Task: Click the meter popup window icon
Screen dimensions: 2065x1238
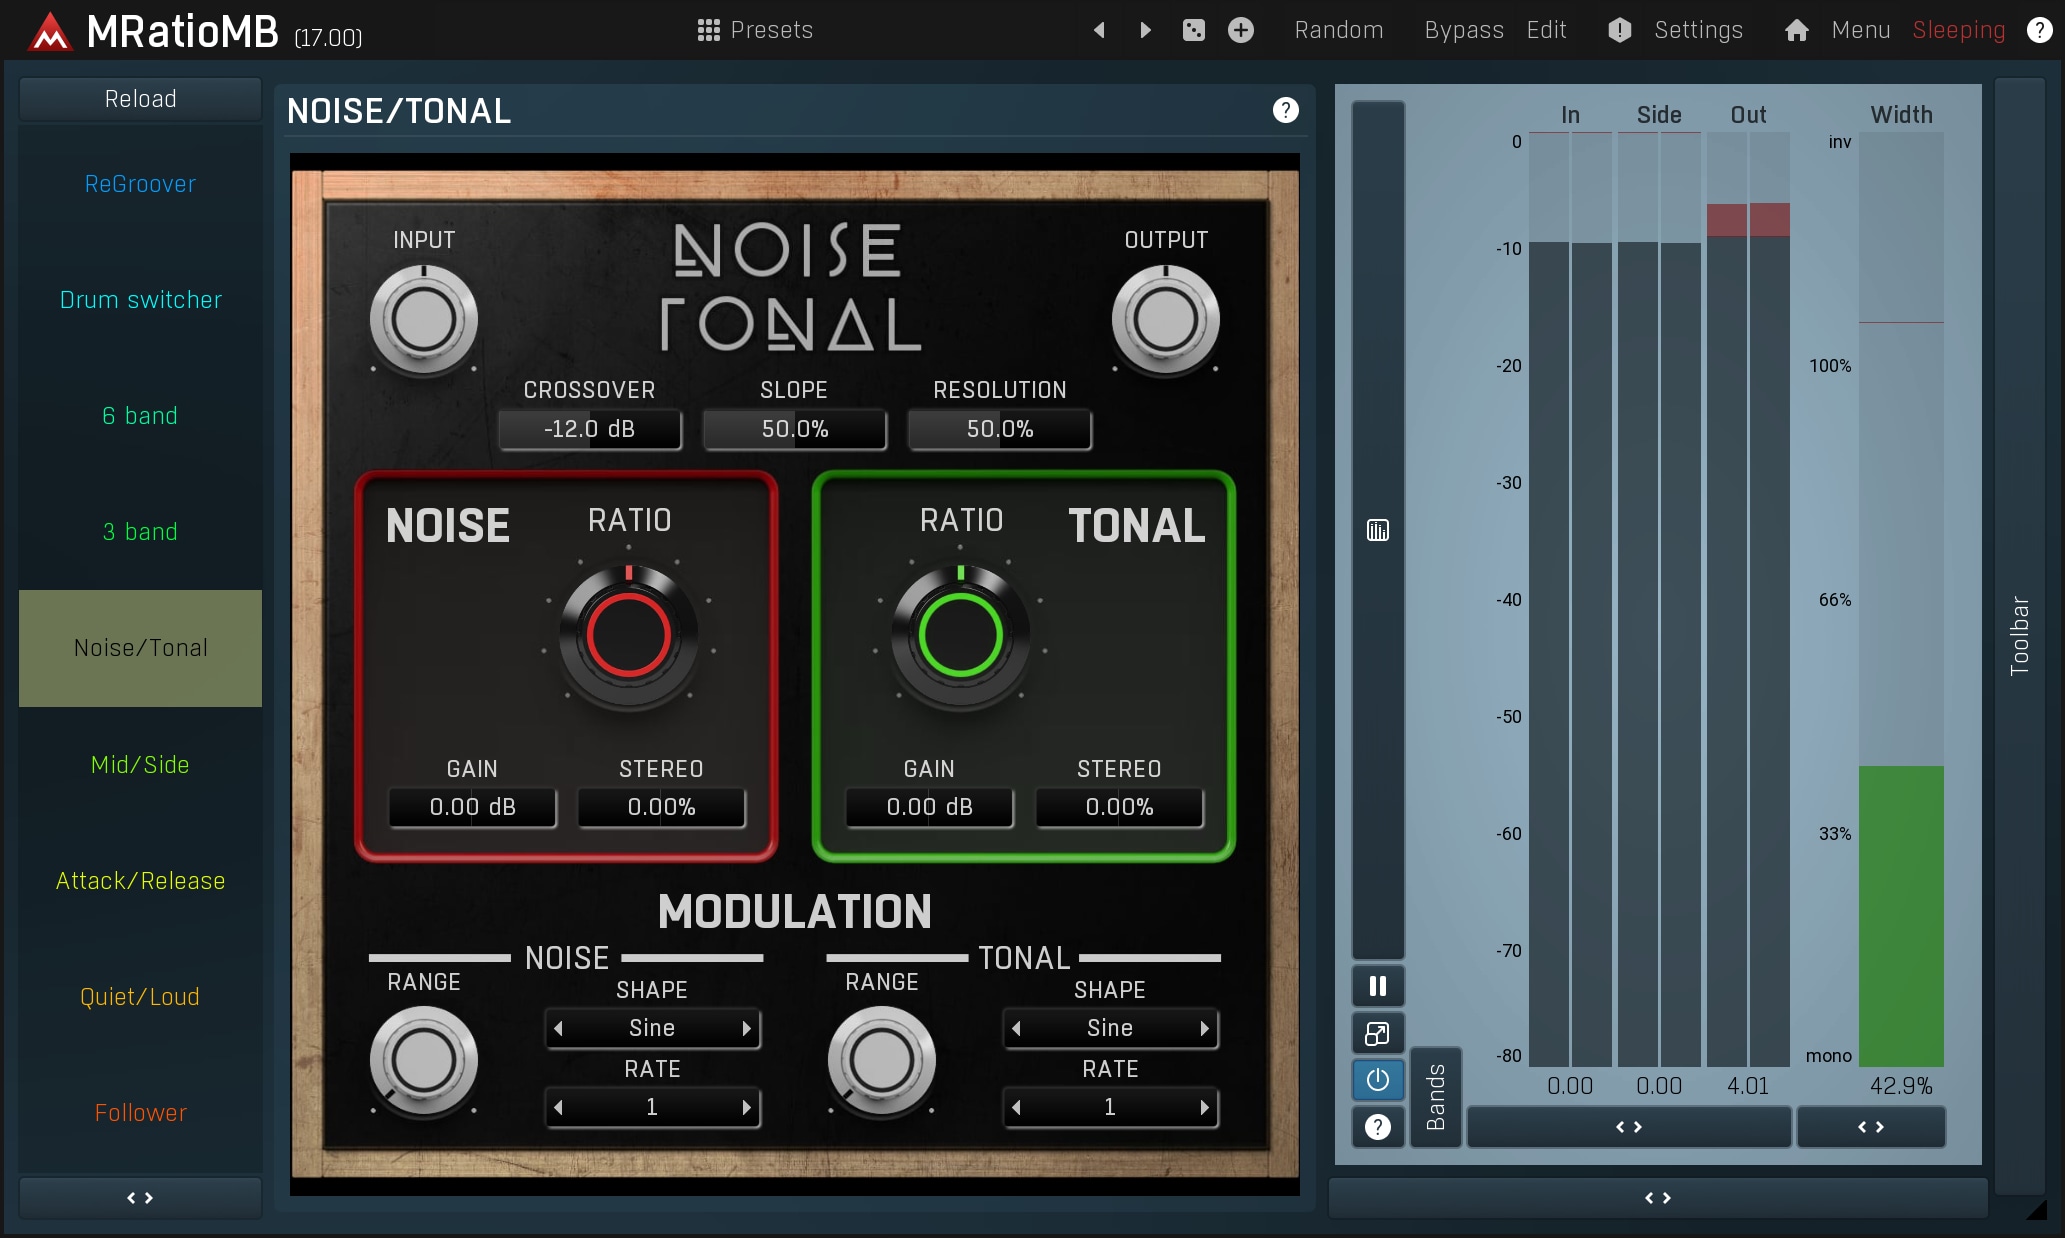Action: 1377,1033
